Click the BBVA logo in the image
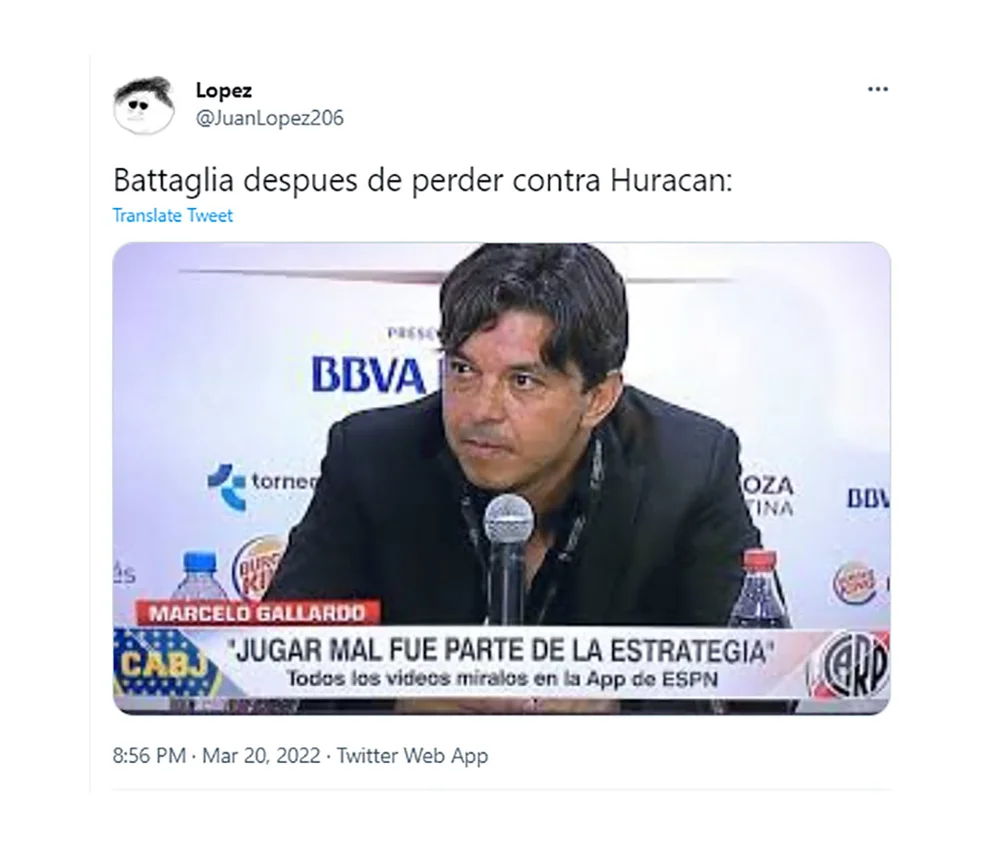 coord(369,375)
